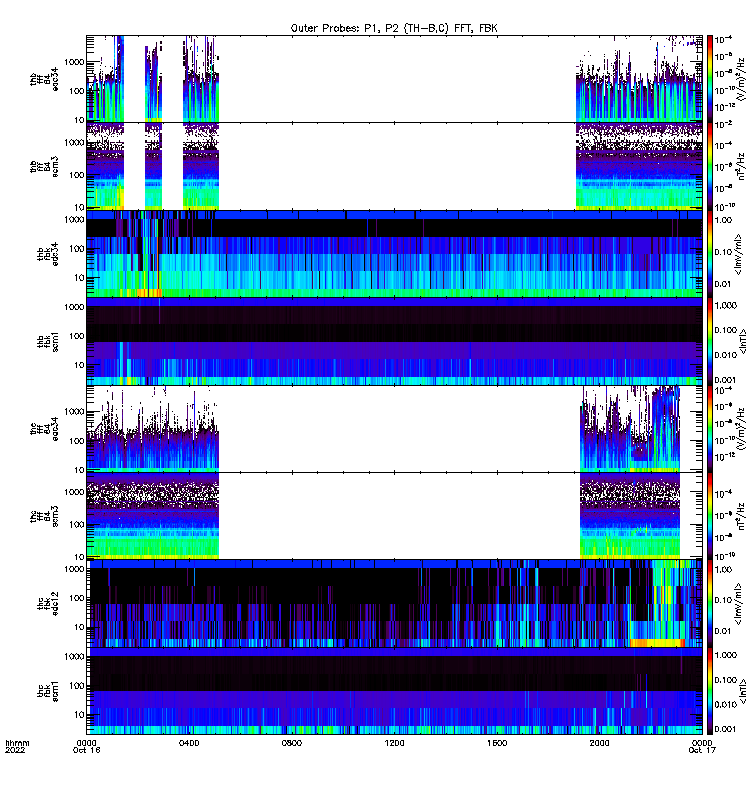Click the "1200" time axis label
This screenshot has height=800, width=750.
tap(394, 743)
